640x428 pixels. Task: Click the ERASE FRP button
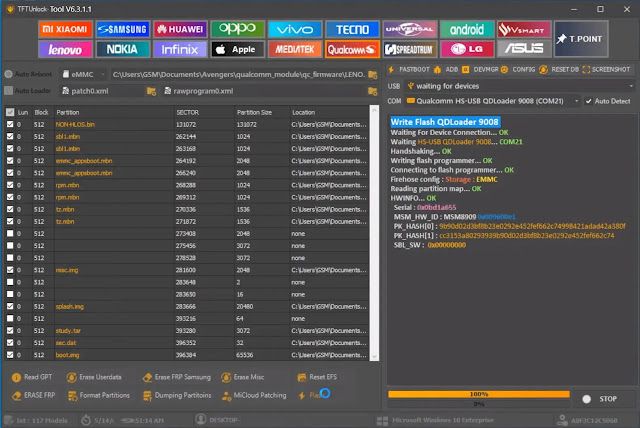(x=33, y=395)
